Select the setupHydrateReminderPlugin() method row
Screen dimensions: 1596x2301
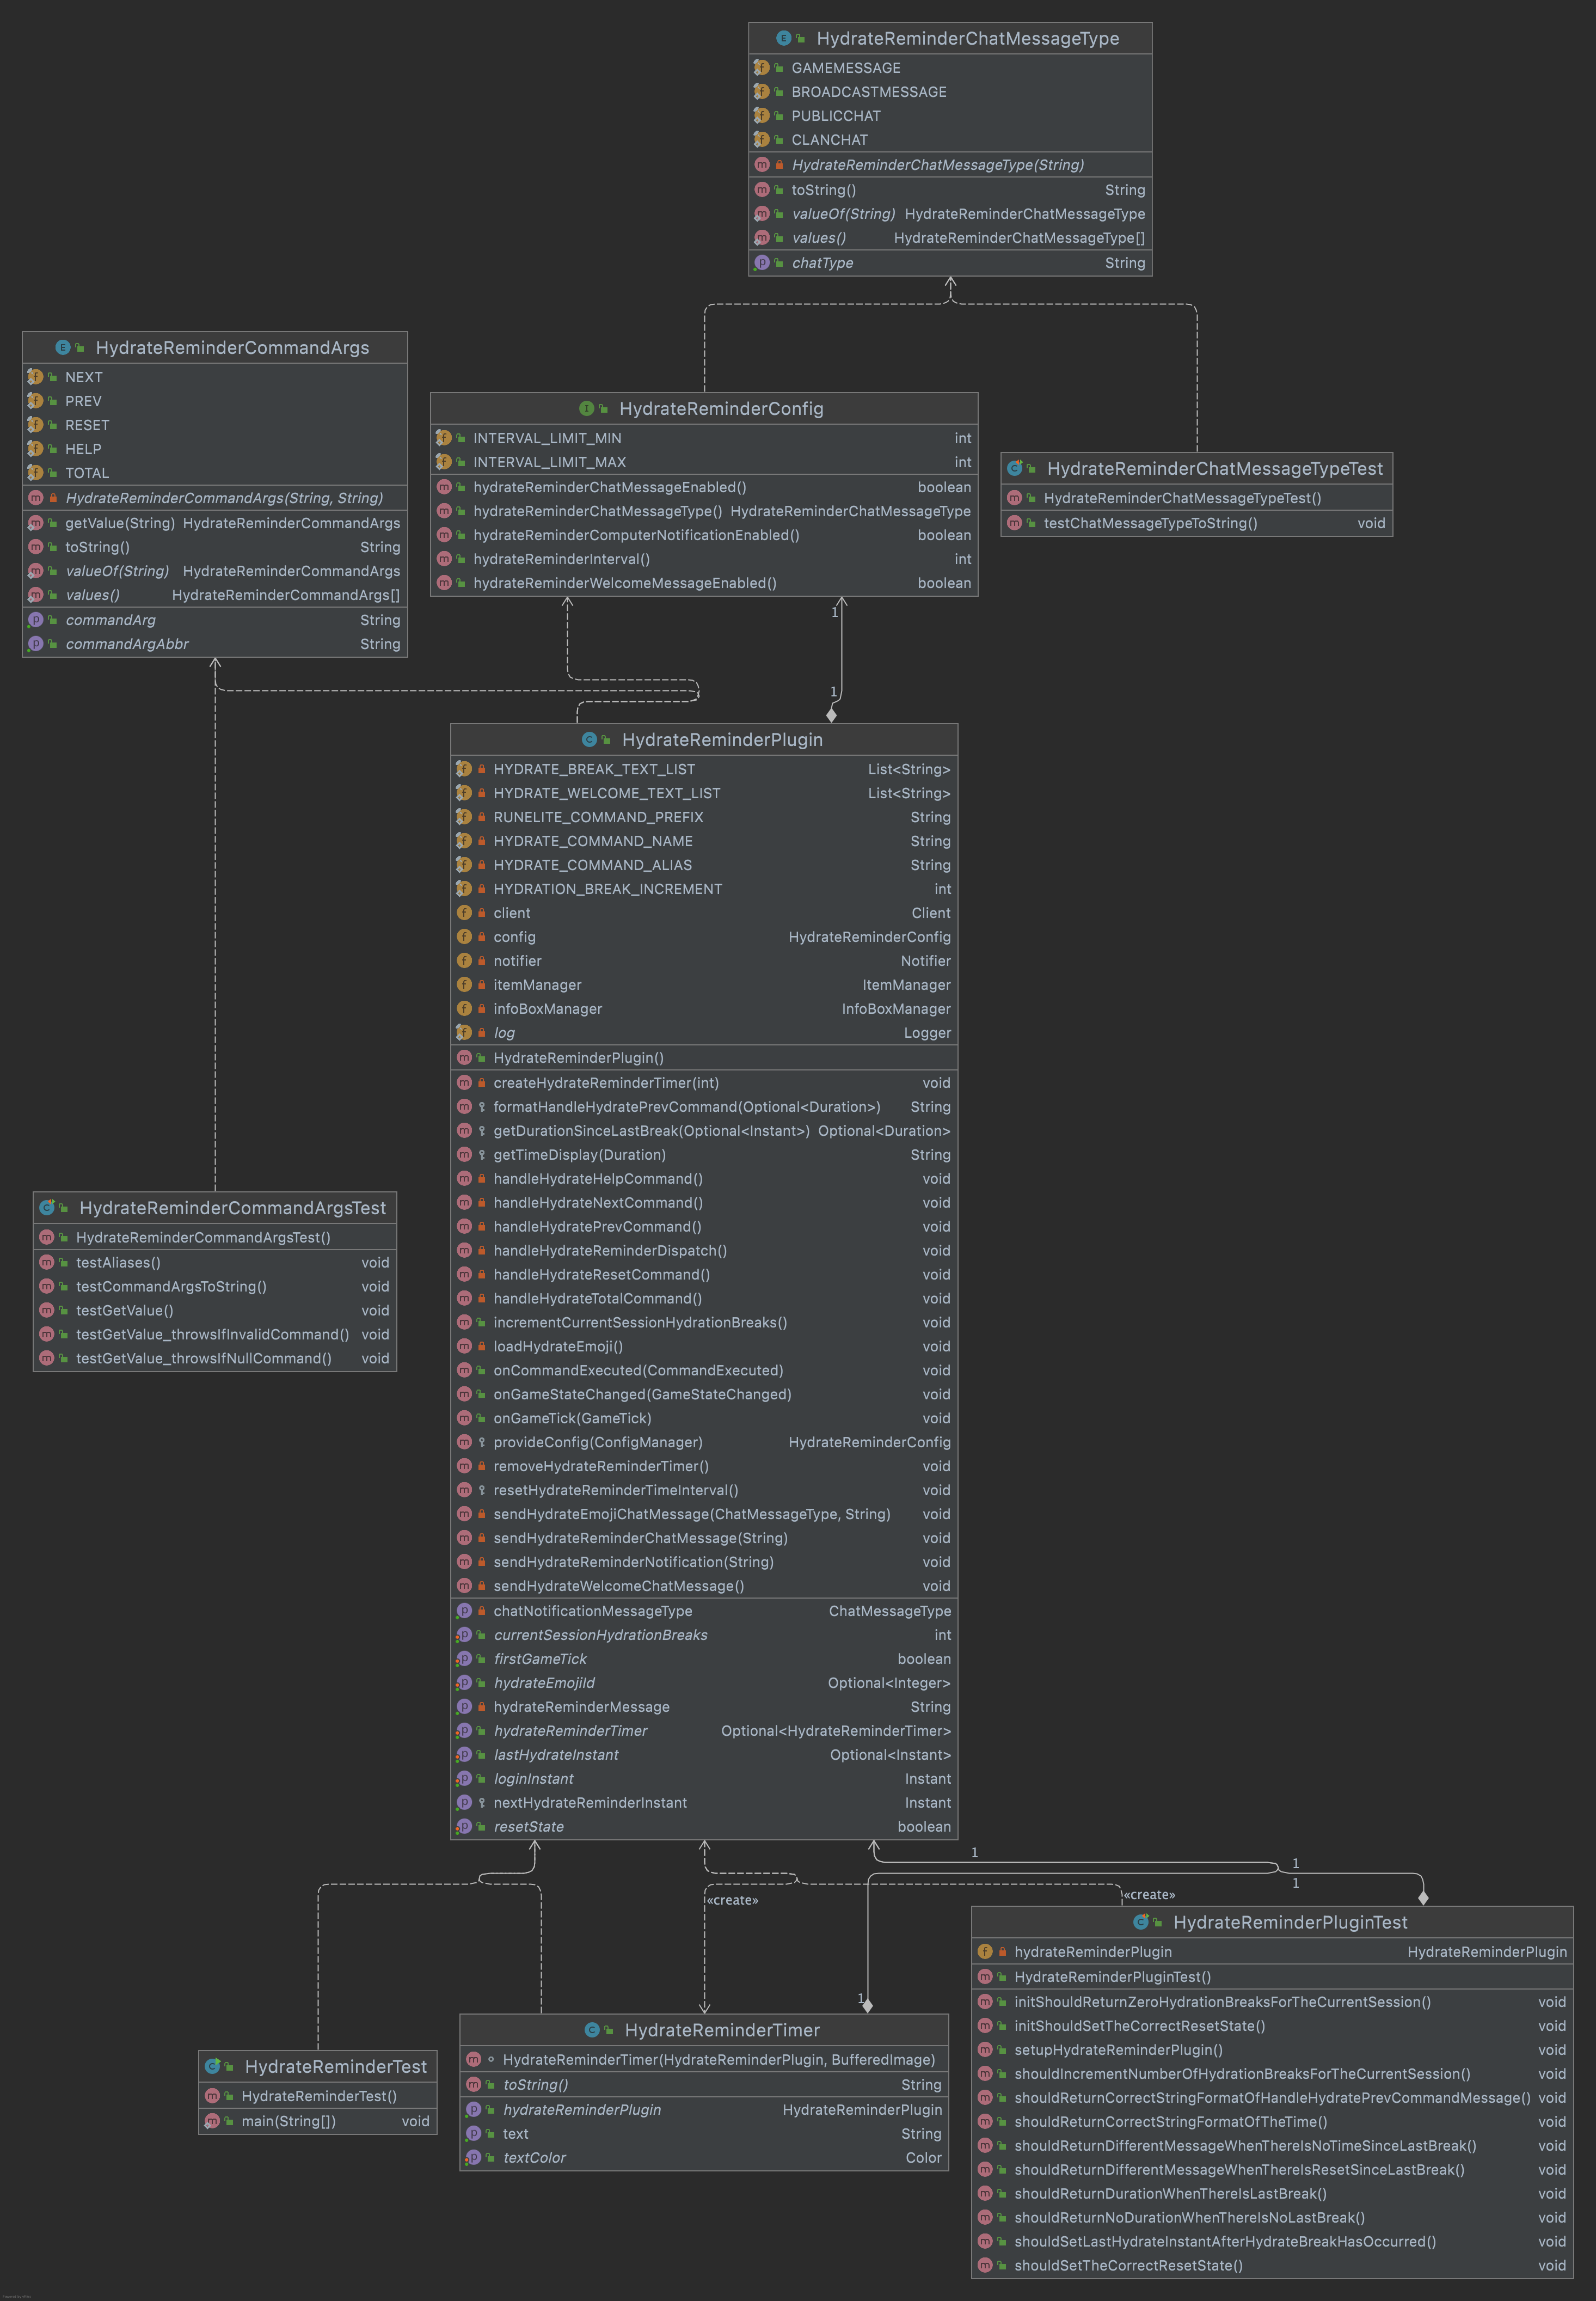click(x=1118, y=2050)
